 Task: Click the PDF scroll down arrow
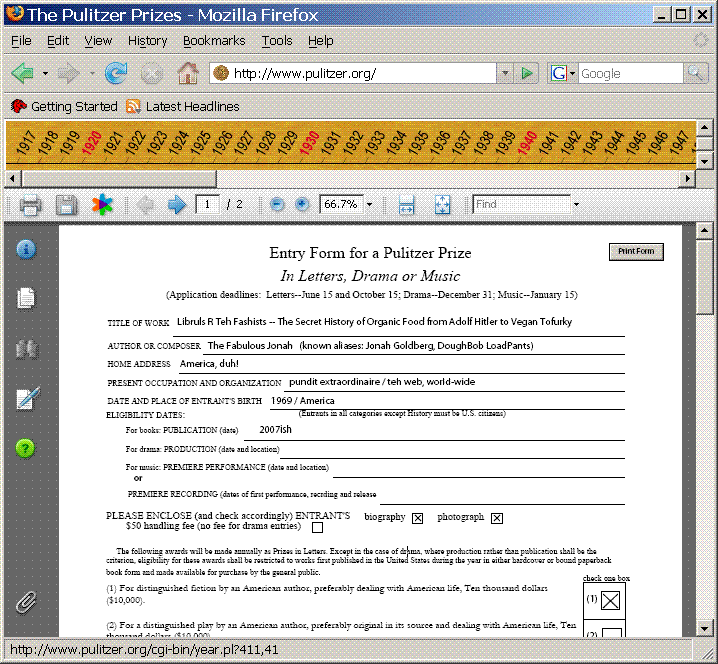pos(704,628)
